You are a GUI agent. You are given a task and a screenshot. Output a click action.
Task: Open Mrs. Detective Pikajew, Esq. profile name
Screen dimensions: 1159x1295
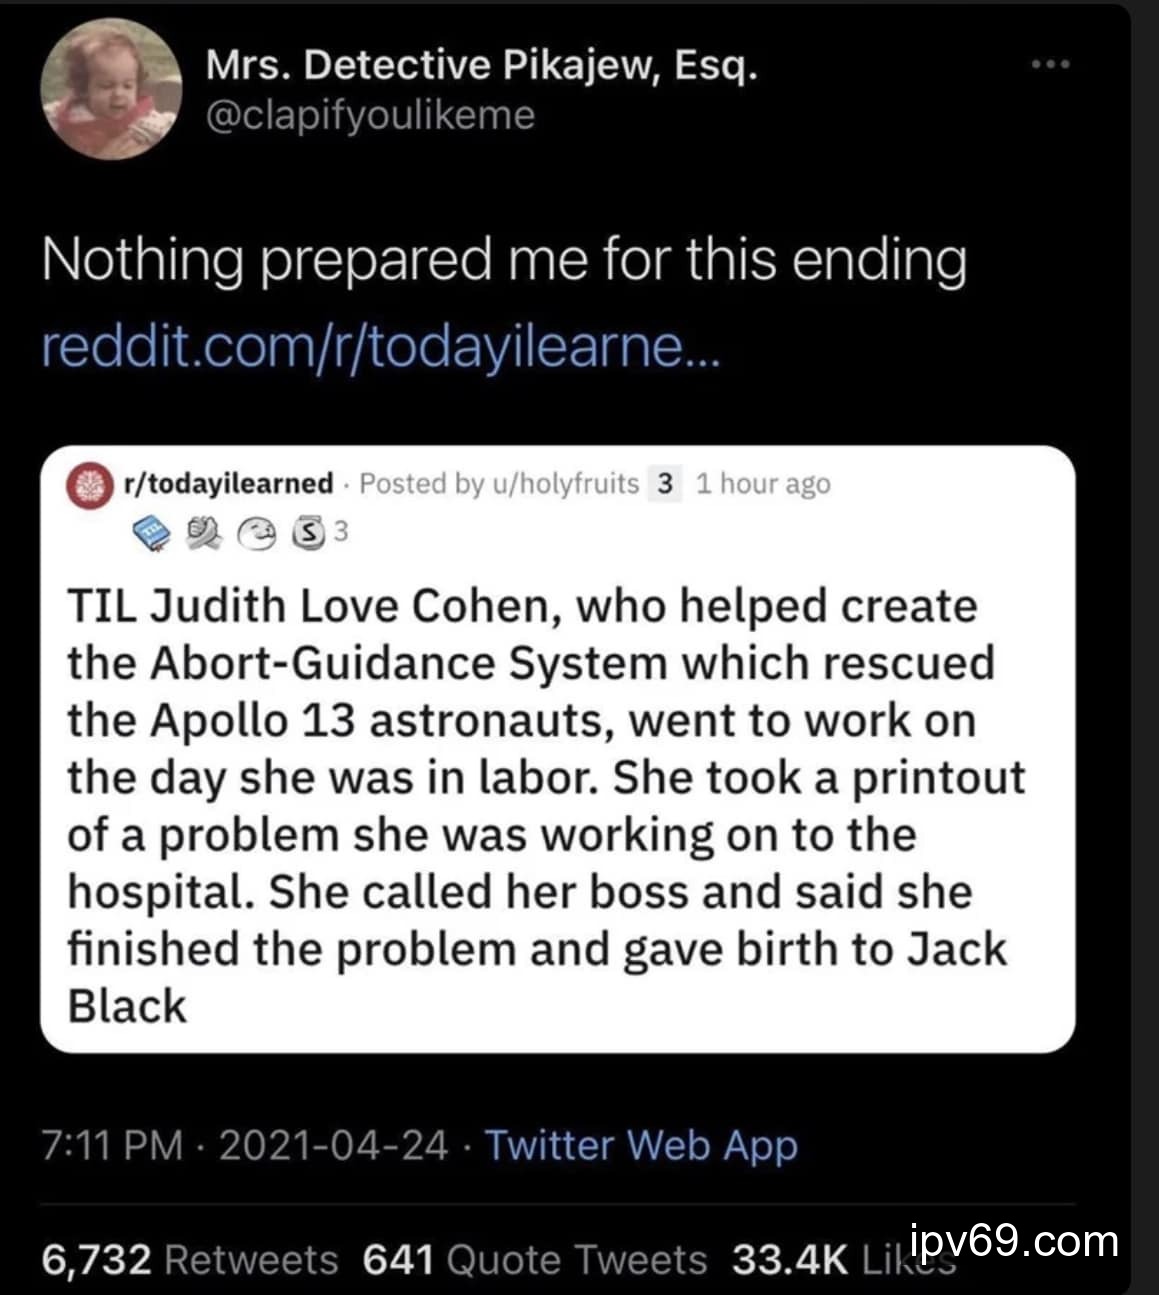[x=481, y=66]
